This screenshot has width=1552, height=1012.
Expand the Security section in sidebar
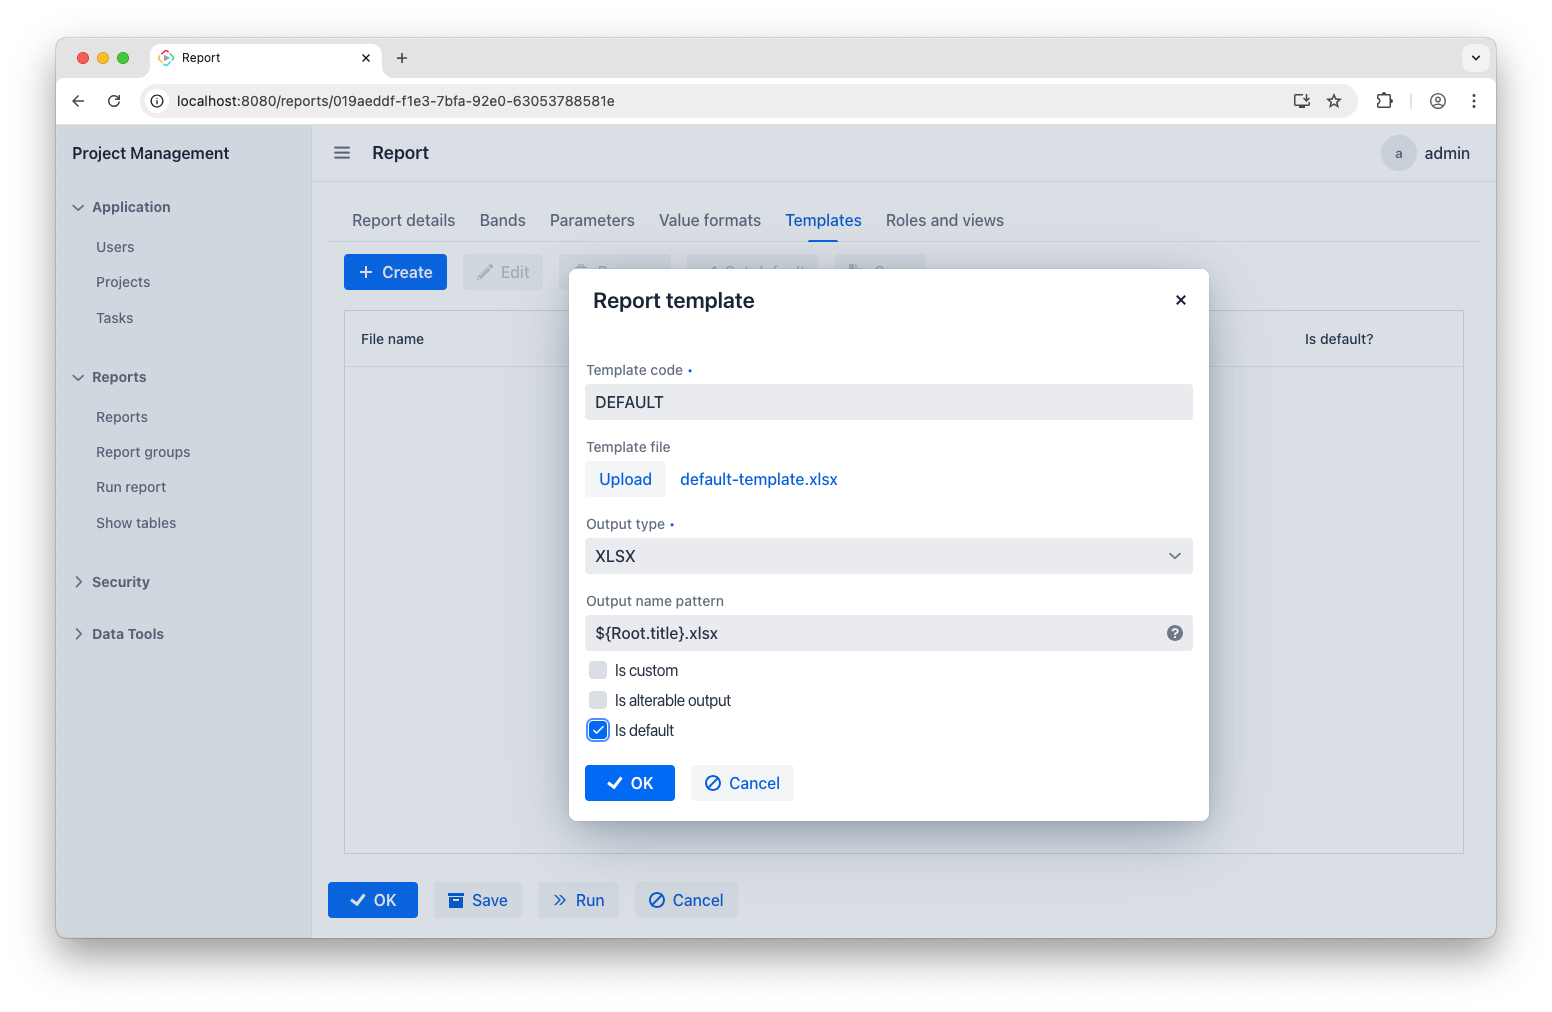pos(120,582)
